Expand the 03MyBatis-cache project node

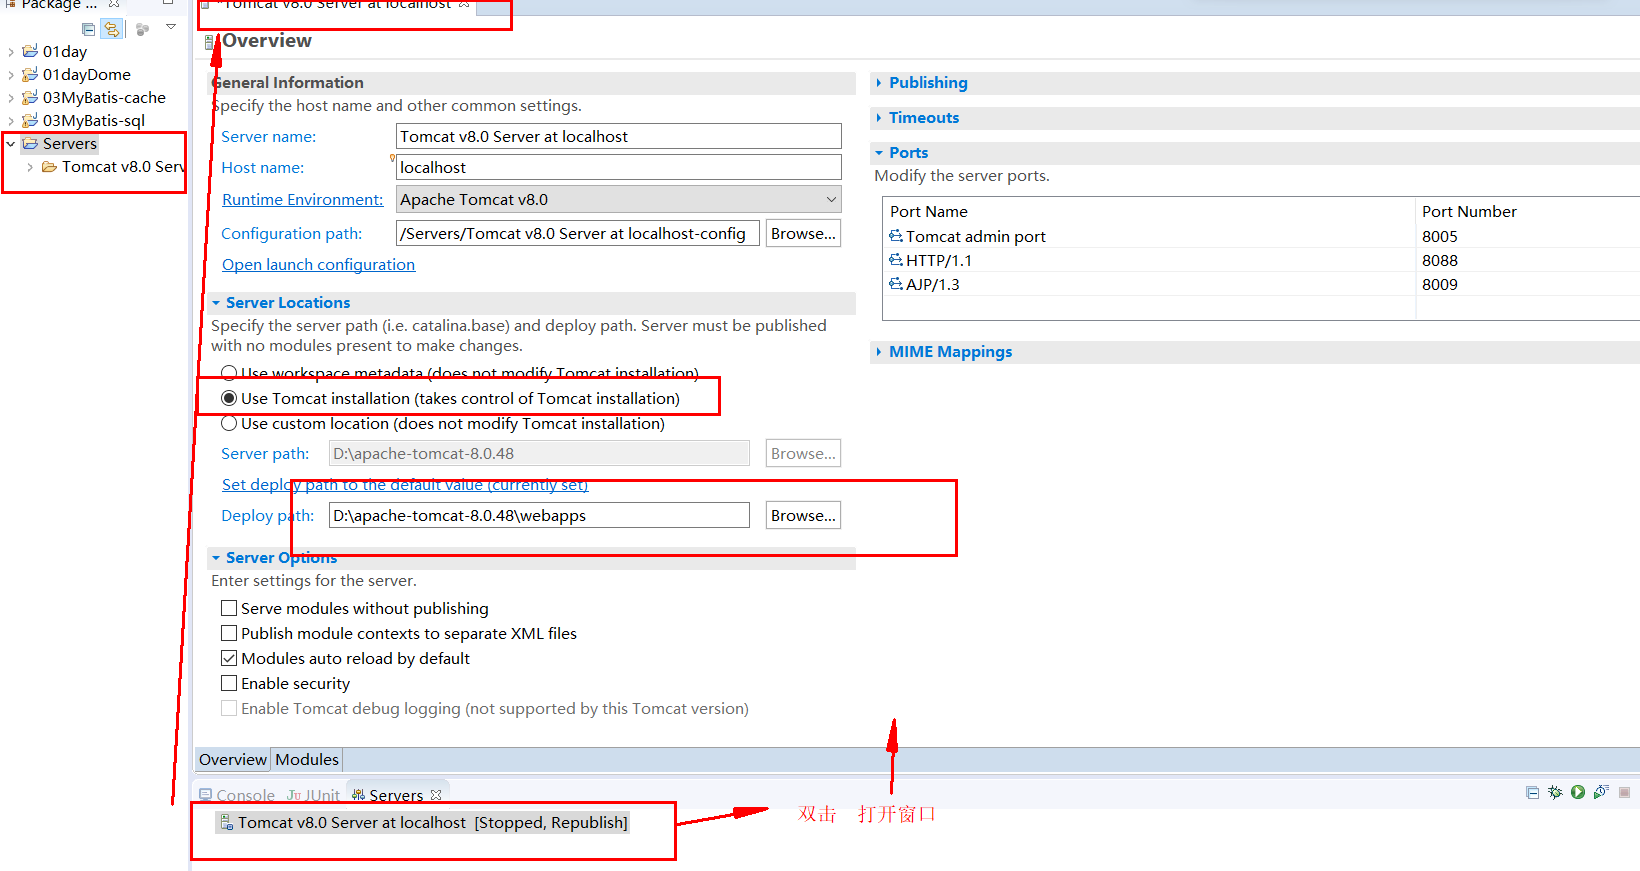pyautogui.click(x=11, y=98)
